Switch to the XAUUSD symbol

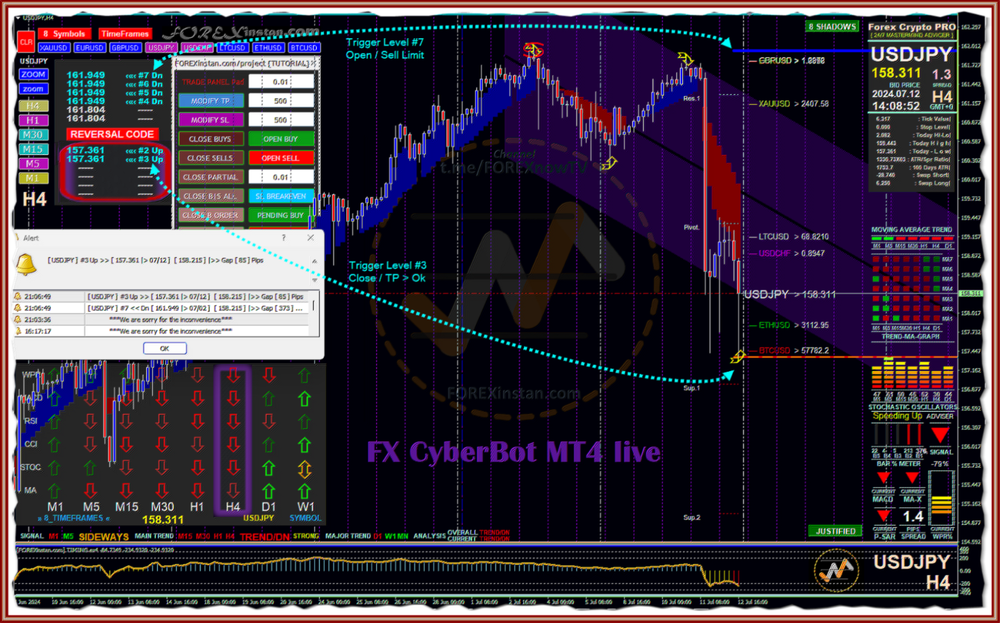[54, 48]
